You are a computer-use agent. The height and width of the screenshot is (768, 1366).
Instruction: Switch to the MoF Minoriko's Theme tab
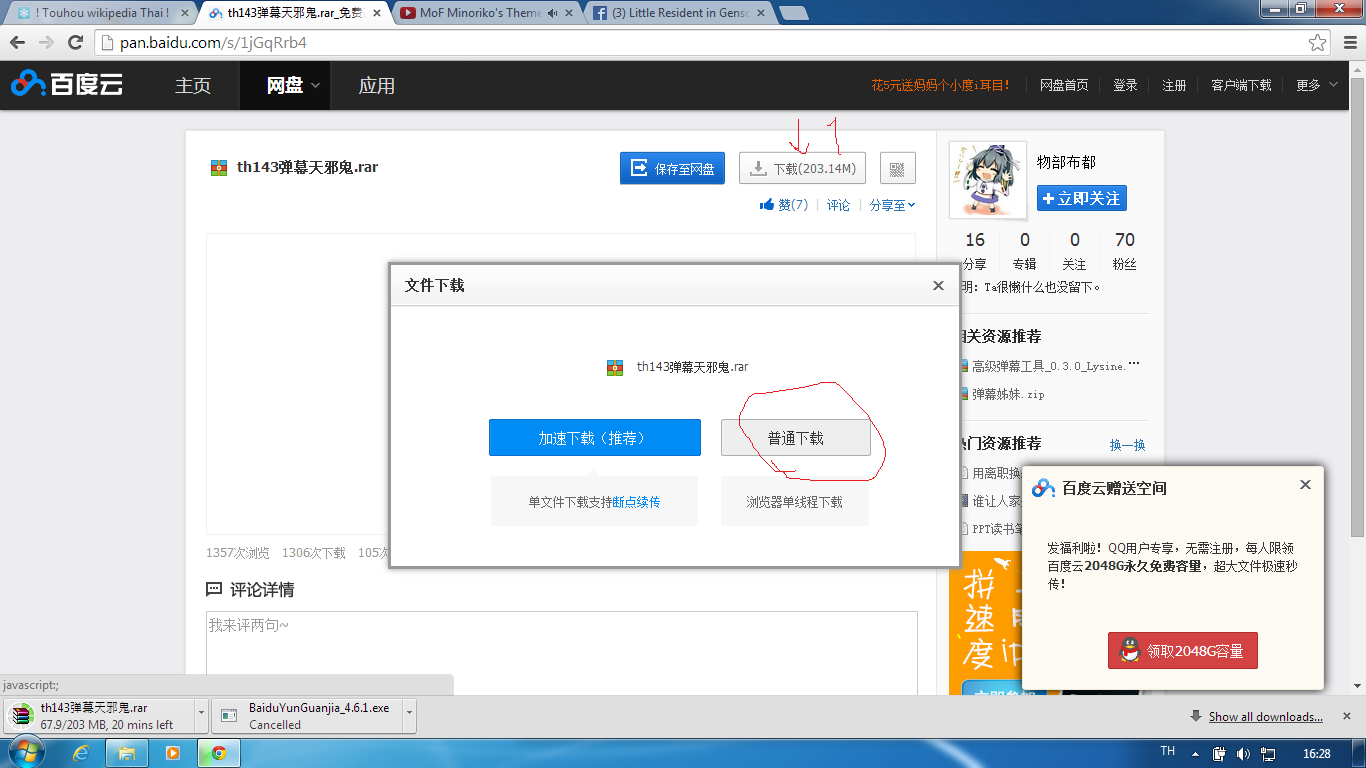tap(487, 13)
